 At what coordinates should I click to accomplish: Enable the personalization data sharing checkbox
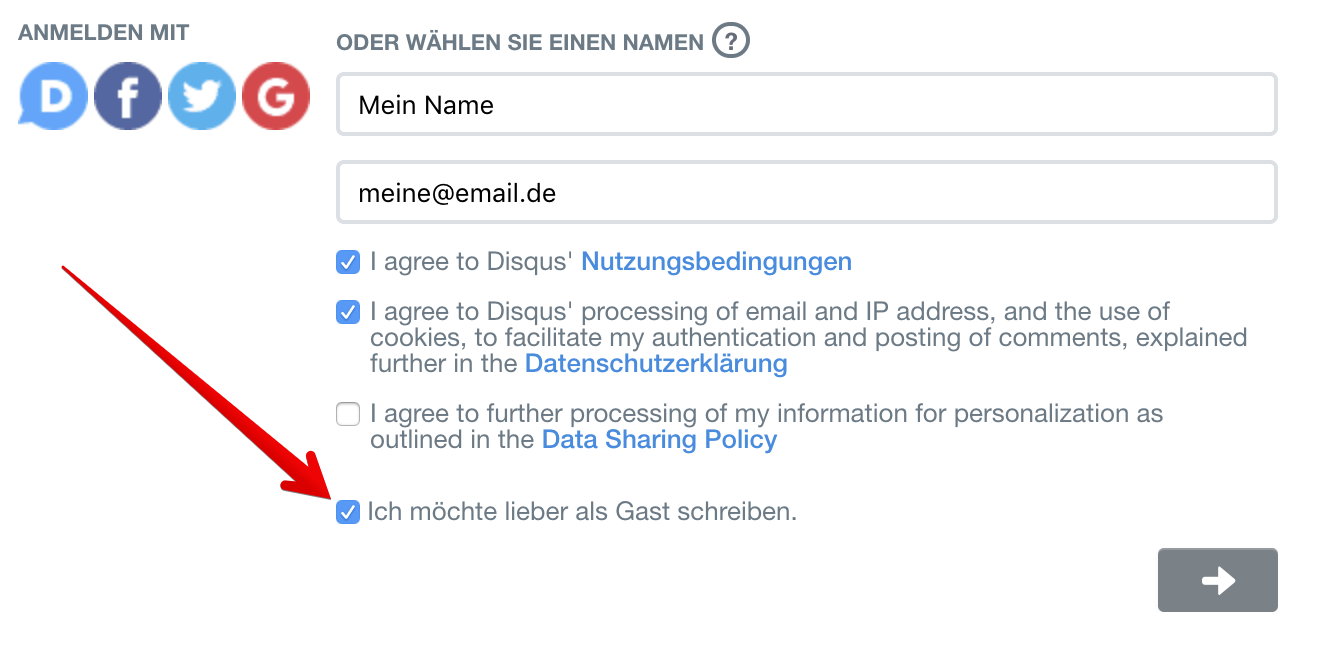click(348, 413)
